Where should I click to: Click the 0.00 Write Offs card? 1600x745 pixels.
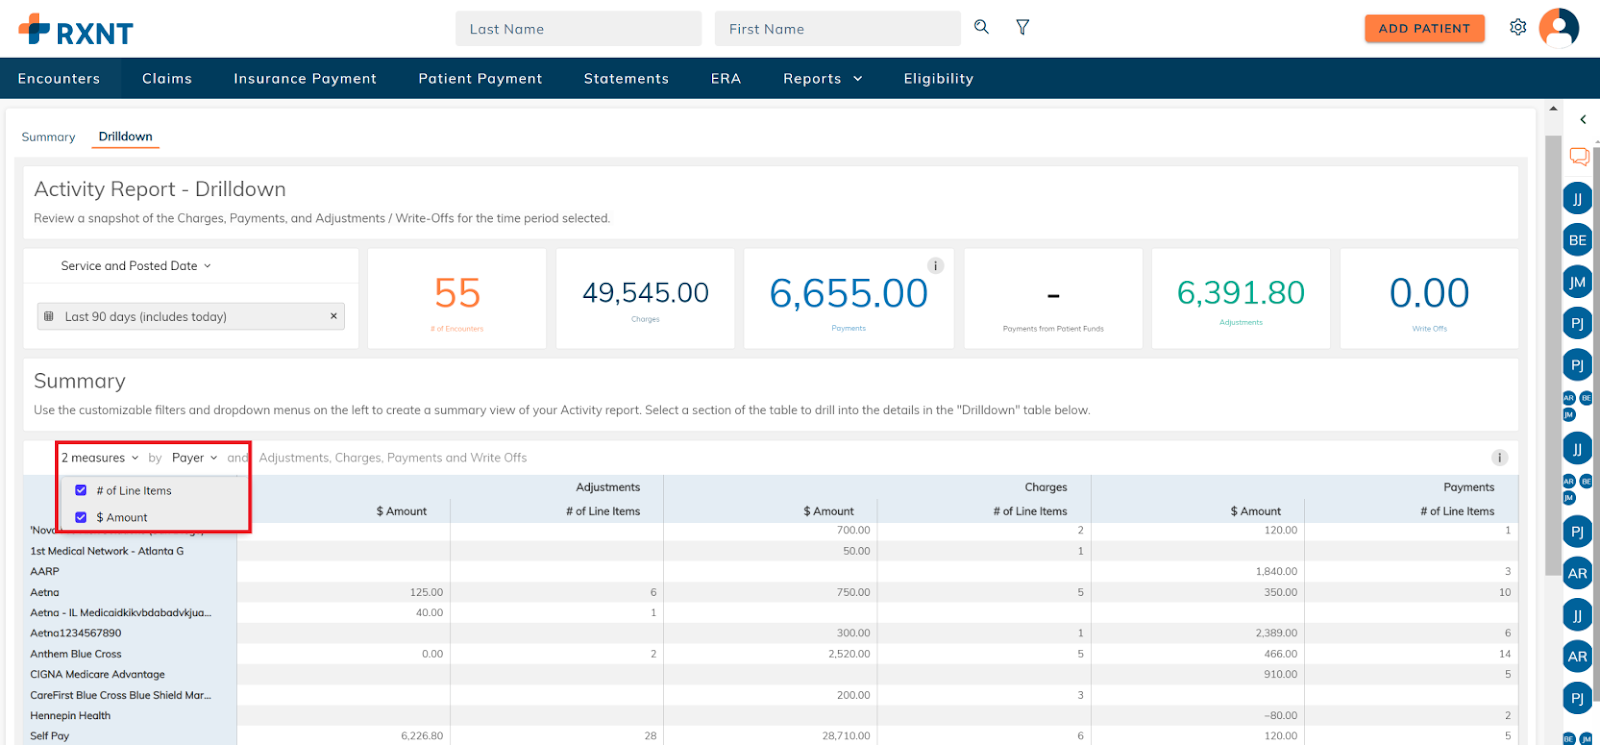pyautogui.click(x=1429, y=298)
